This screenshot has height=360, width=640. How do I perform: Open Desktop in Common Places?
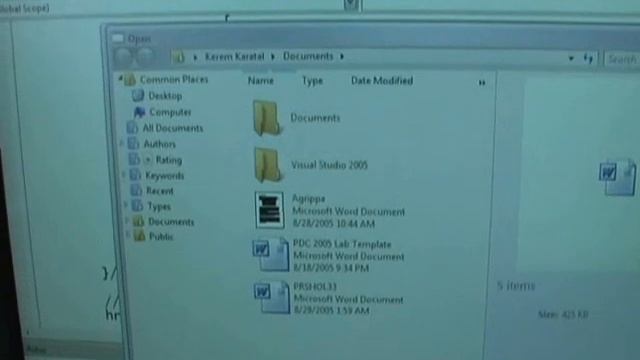[165, 96]
